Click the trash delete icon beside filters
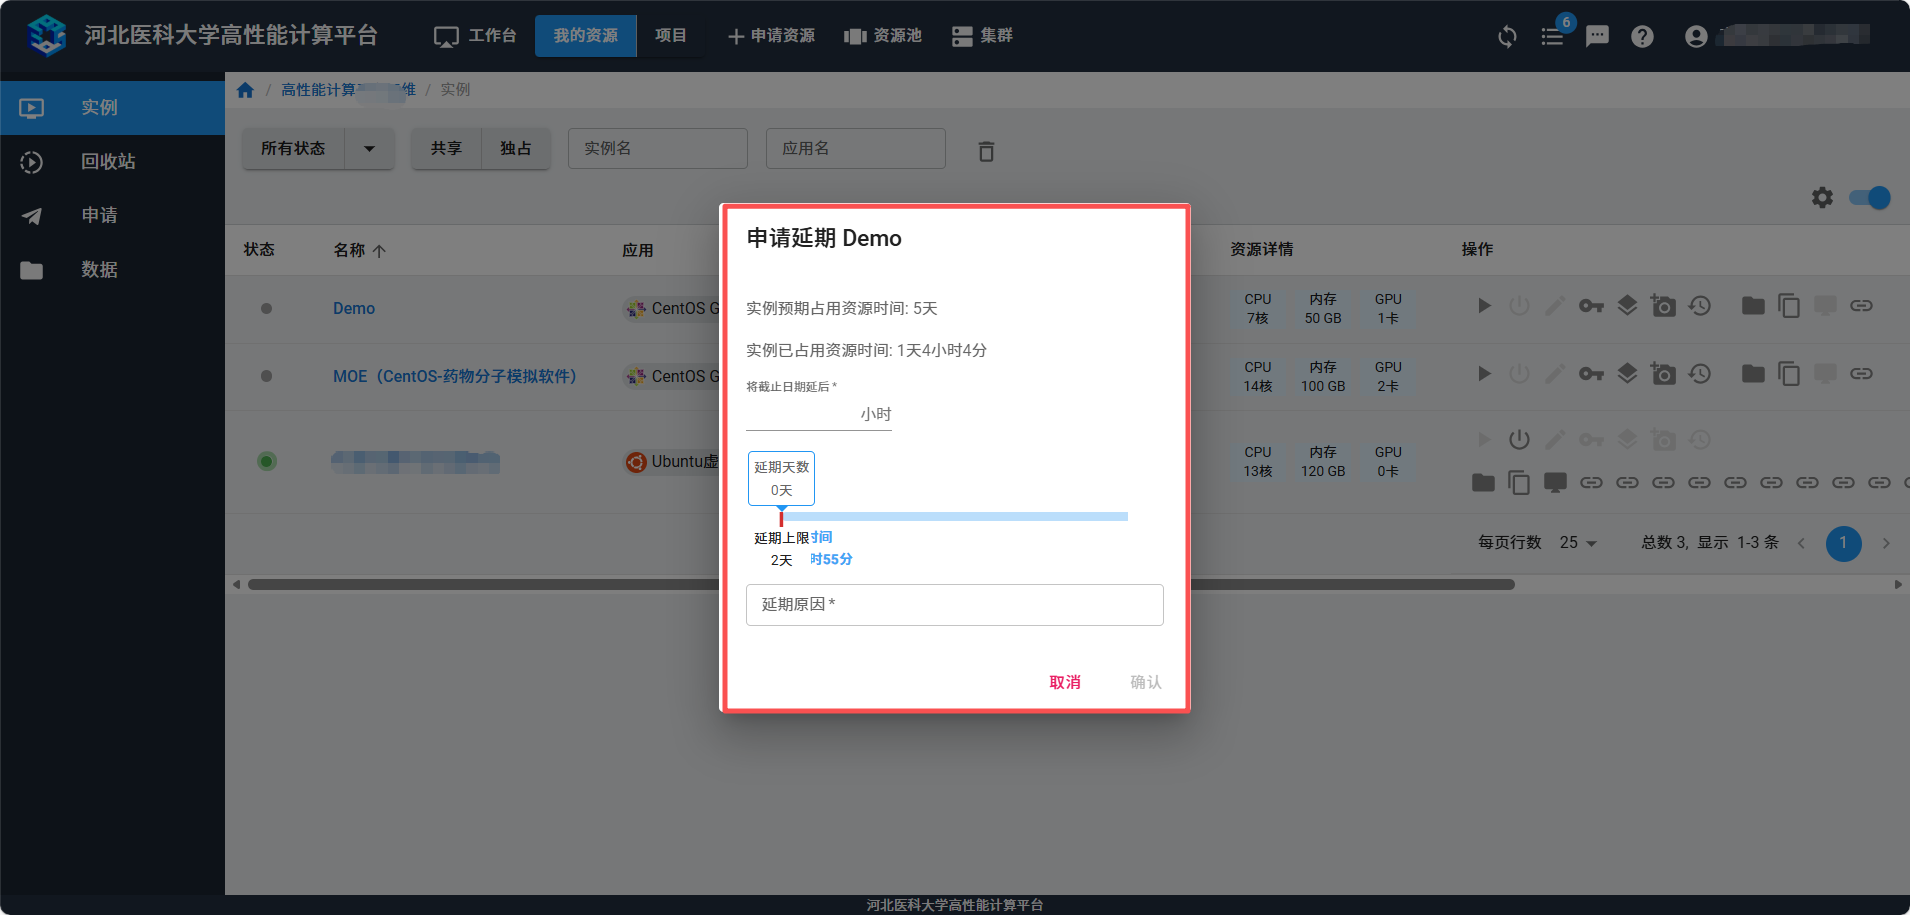 click(986, 151)
